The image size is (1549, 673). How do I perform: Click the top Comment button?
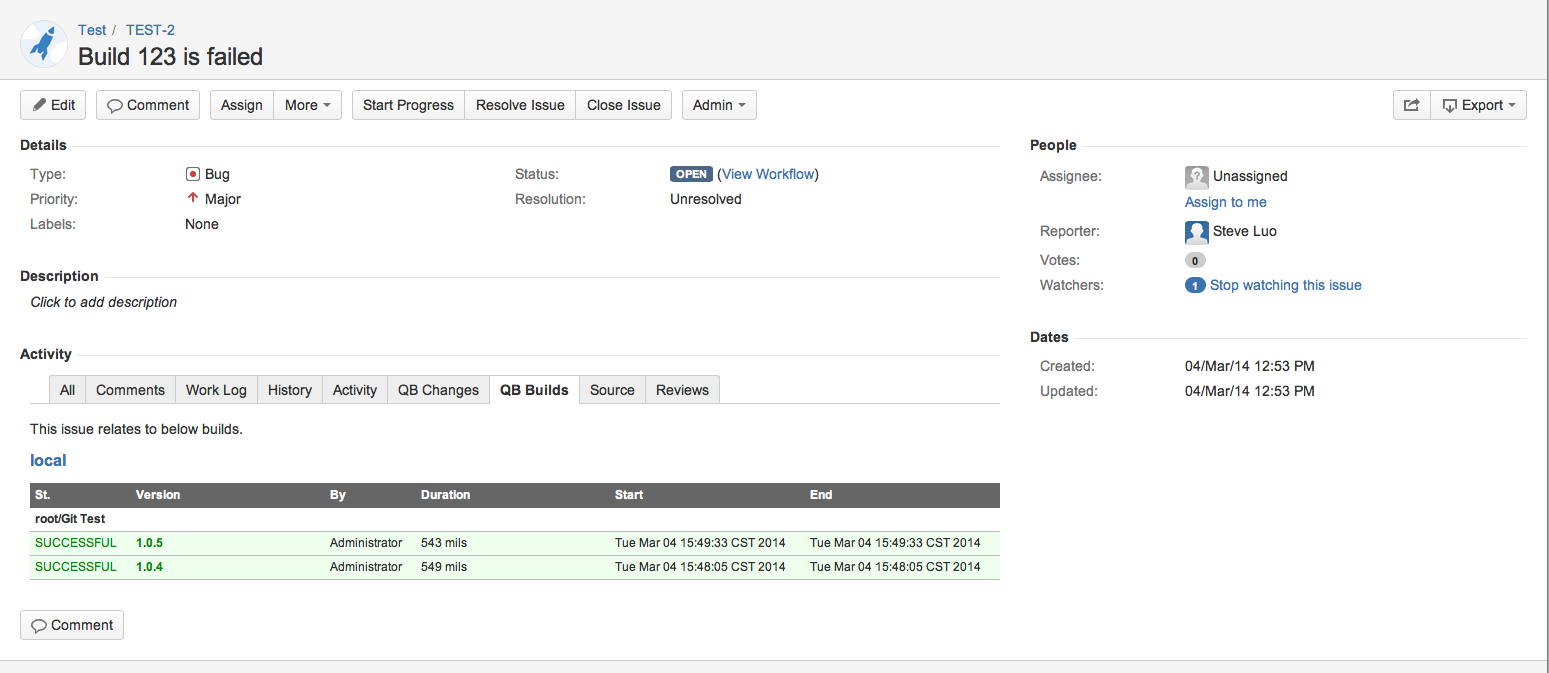tap(148, 105)
